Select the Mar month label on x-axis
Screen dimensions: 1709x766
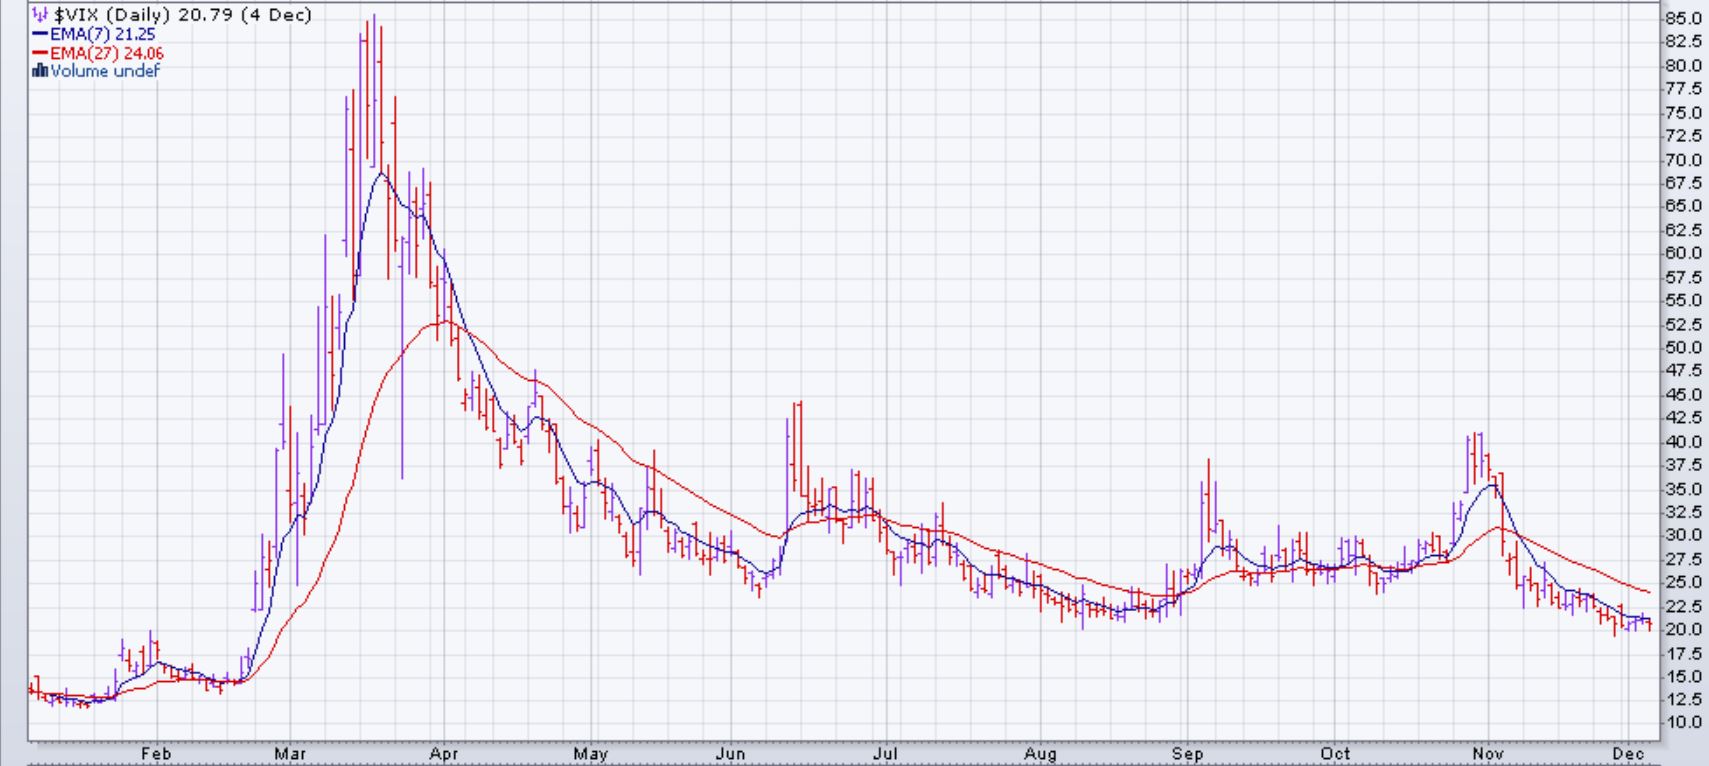[x=290, y=754]
